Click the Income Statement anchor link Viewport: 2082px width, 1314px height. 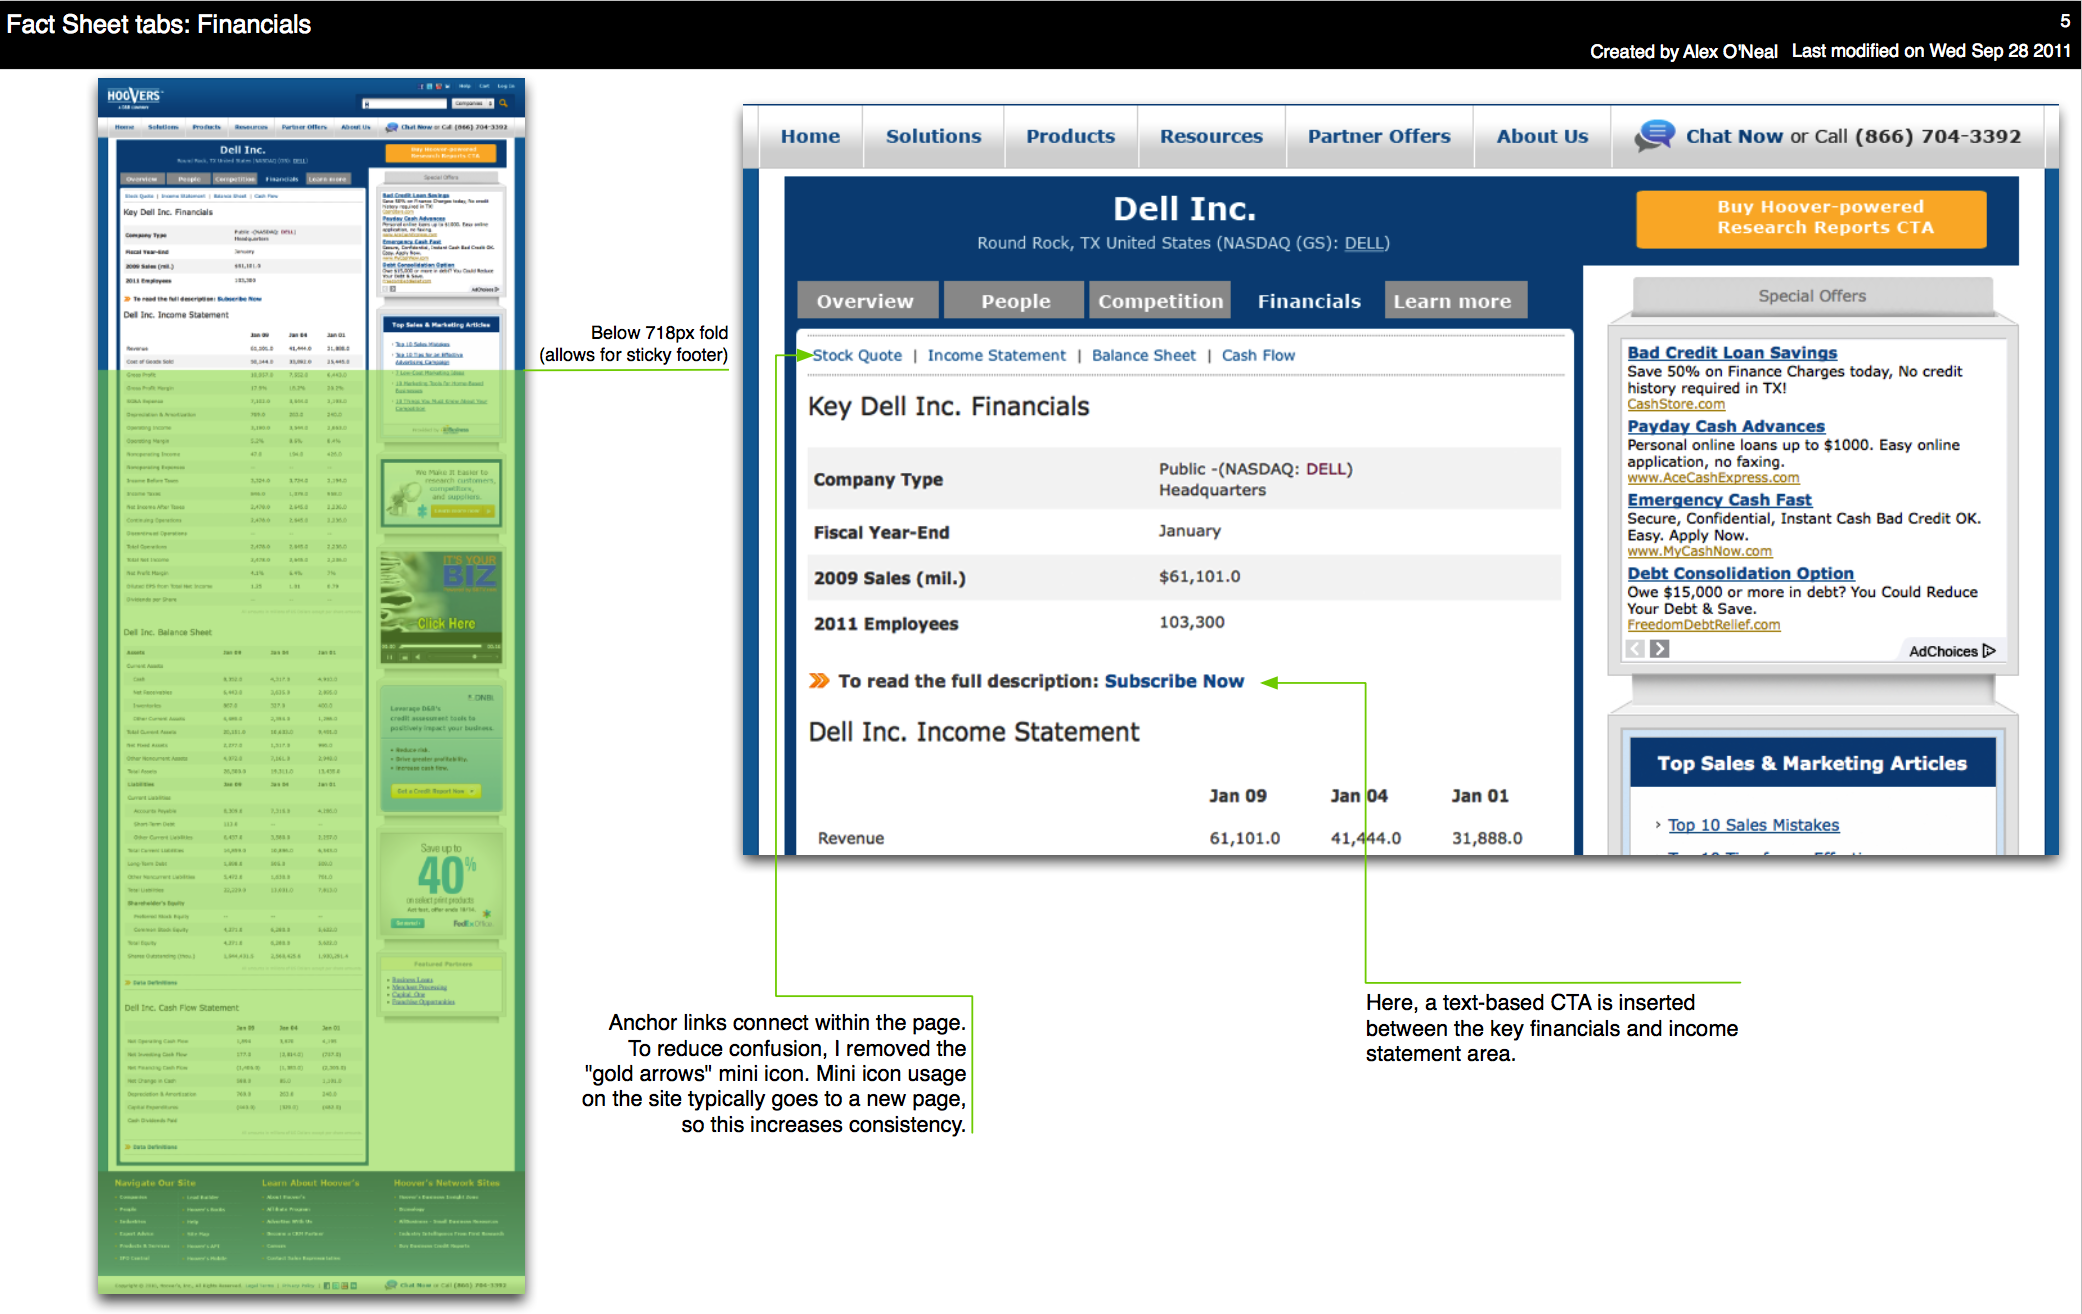pos(996,355)
